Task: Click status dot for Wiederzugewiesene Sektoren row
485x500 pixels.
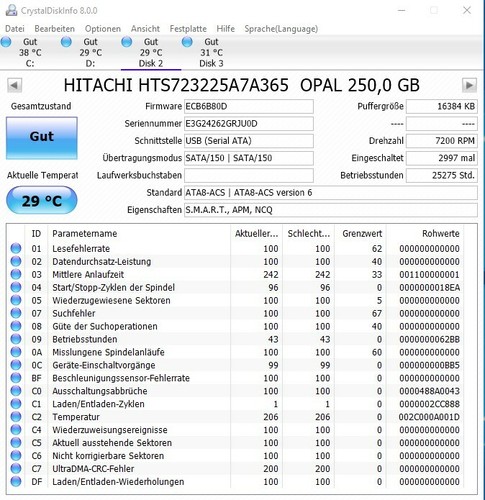Action: coord(16,300)
